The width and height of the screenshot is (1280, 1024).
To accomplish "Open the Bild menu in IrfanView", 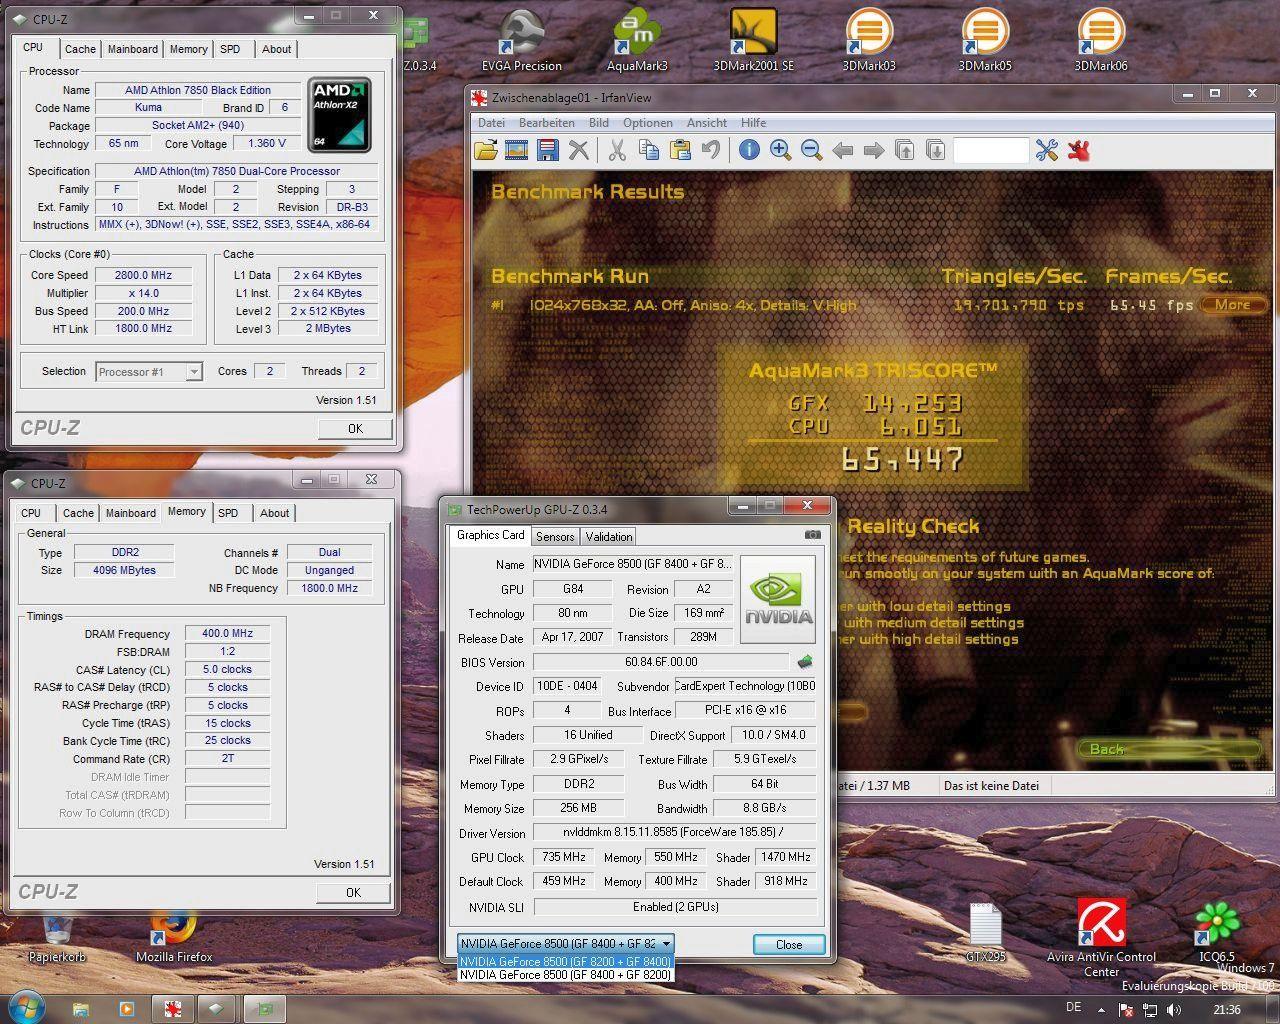I will click(599, 123).
